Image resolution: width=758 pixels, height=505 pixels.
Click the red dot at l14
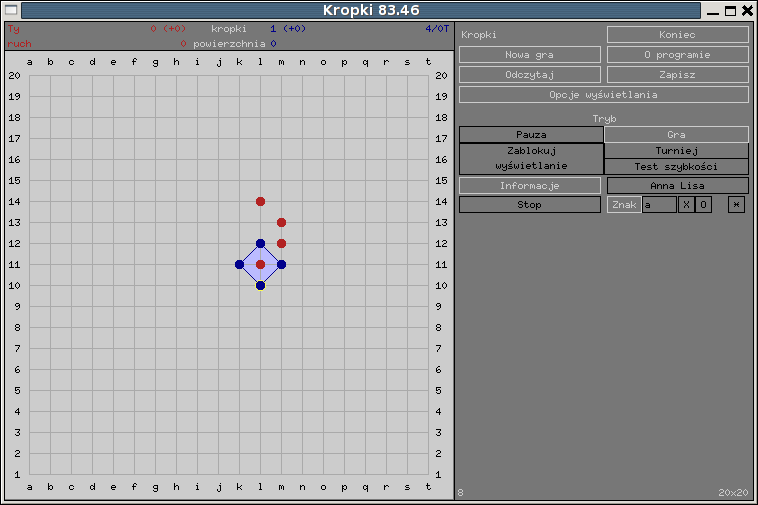(x=260, y=201)
